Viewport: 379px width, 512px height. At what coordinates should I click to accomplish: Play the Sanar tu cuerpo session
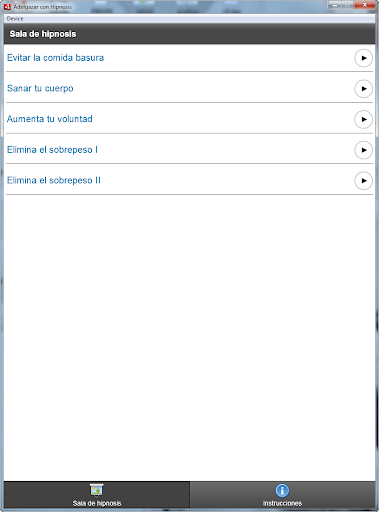pyautogui.click(x=363, y=89)
